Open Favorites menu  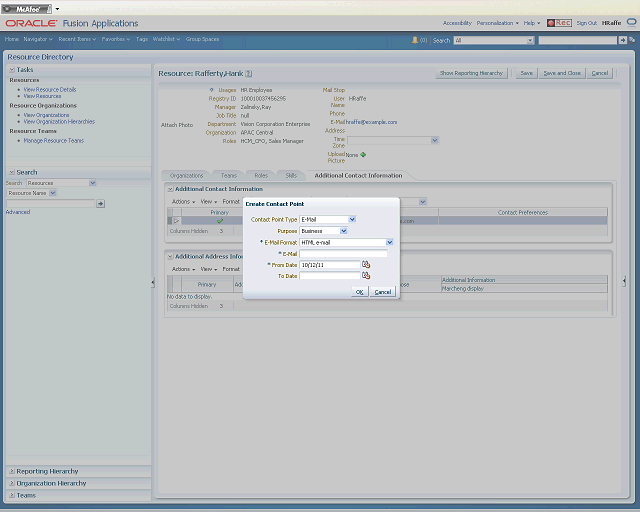point(116,39)
